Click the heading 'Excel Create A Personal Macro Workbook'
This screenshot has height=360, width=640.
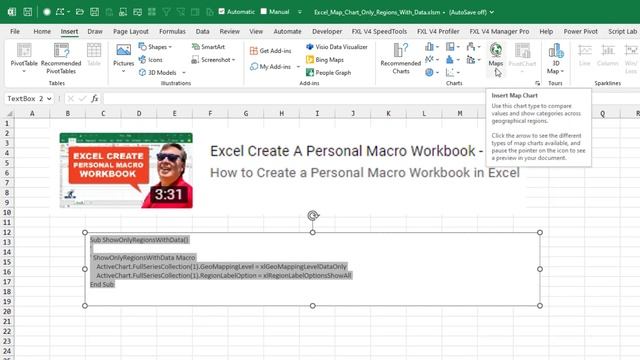tap(343, 151)
